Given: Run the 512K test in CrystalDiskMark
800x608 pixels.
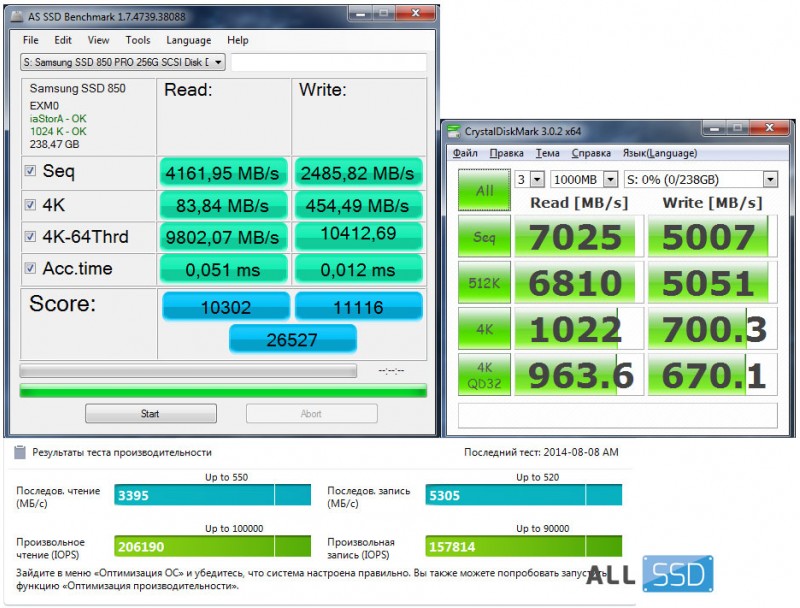Looking at the screenshot, I should 484,283.
